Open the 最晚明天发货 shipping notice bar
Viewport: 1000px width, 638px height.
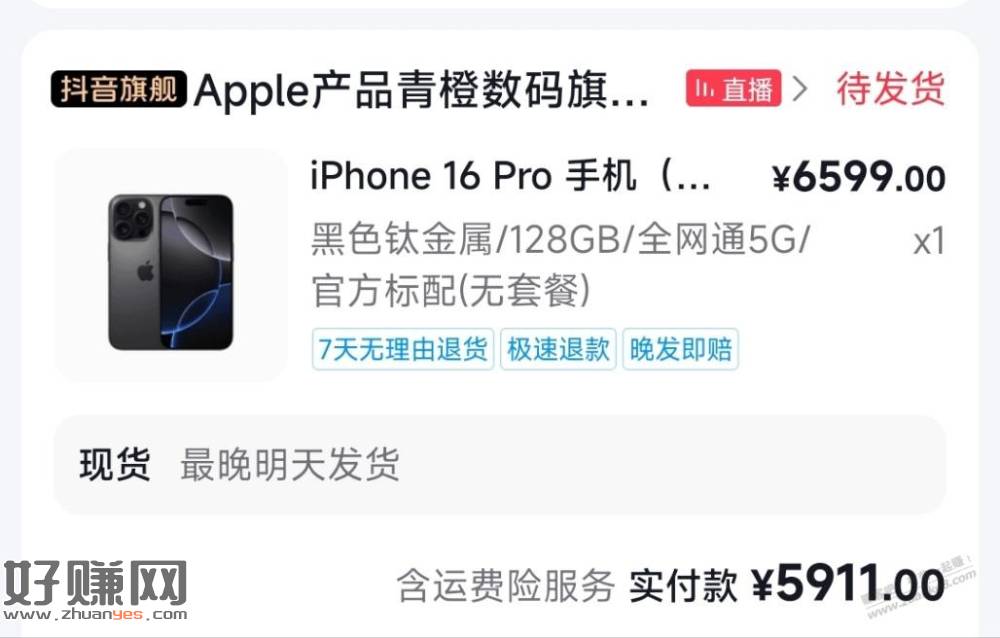pyautogui.click(x=500, y=464)
